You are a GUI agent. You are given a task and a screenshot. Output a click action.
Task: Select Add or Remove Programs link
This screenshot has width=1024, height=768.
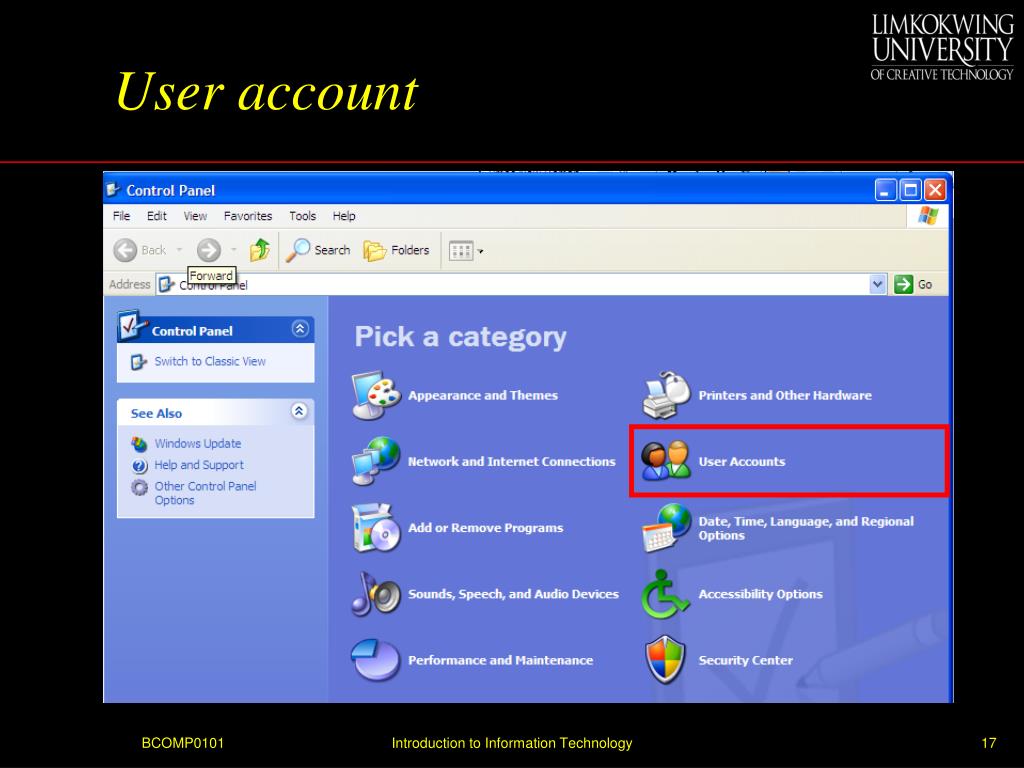click(486, 528)
